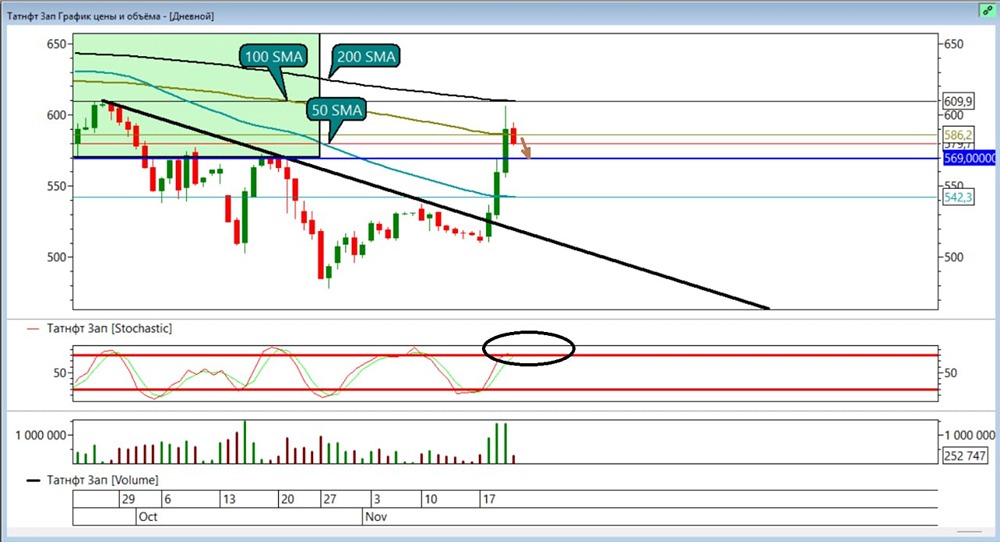
Task: Select date 17 on the time axis
Action: point(489,499)
